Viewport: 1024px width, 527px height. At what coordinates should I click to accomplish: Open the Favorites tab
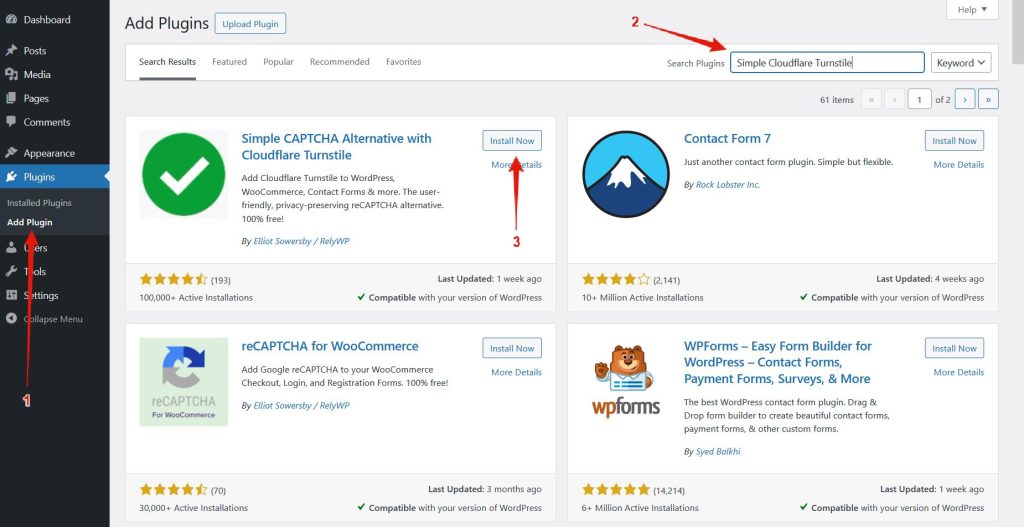click(x=403, y=62)
